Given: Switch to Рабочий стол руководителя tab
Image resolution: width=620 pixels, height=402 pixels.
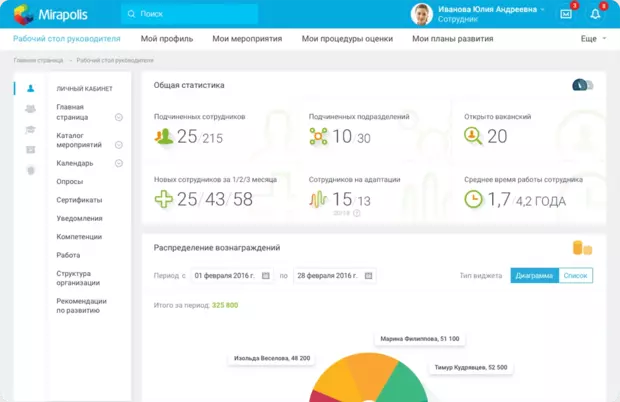Looking at the screenshot, I should coord(66,39).
